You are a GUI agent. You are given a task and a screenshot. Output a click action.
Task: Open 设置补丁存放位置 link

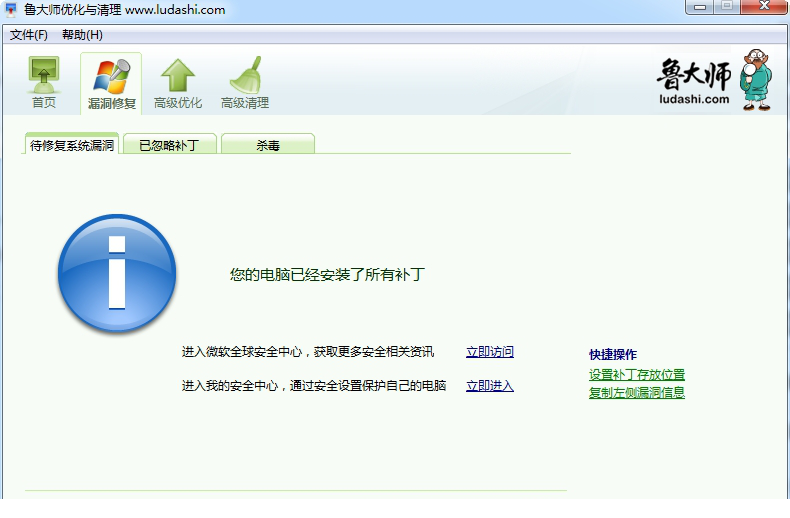pos(637,375)
